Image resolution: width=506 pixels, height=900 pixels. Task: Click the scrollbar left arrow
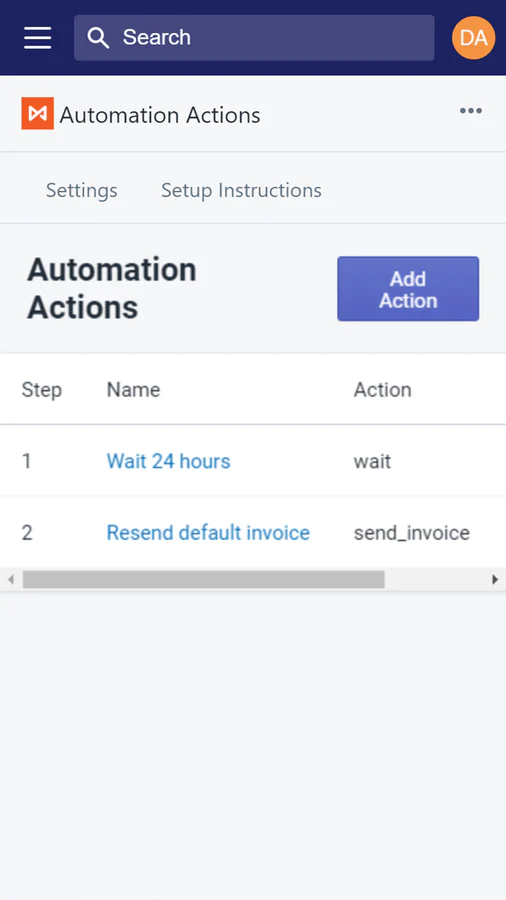coord(10,580)
